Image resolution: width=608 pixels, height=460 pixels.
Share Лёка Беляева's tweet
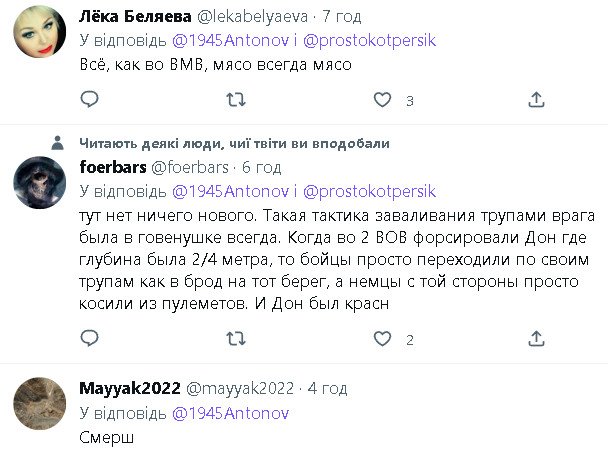pos(536,99)
